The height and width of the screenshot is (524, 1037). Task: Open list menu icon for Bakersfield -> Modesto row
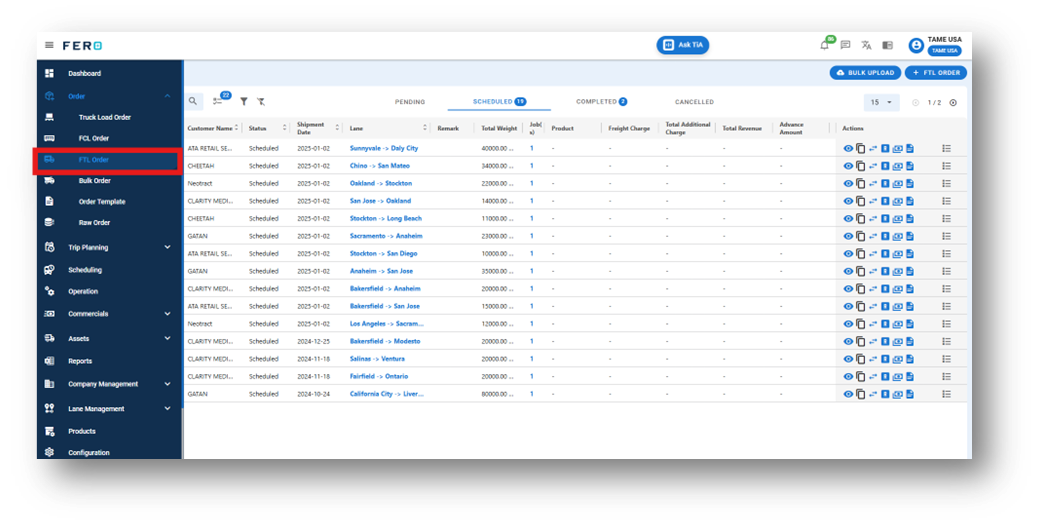pyautogui.click(x=946, y=341)
